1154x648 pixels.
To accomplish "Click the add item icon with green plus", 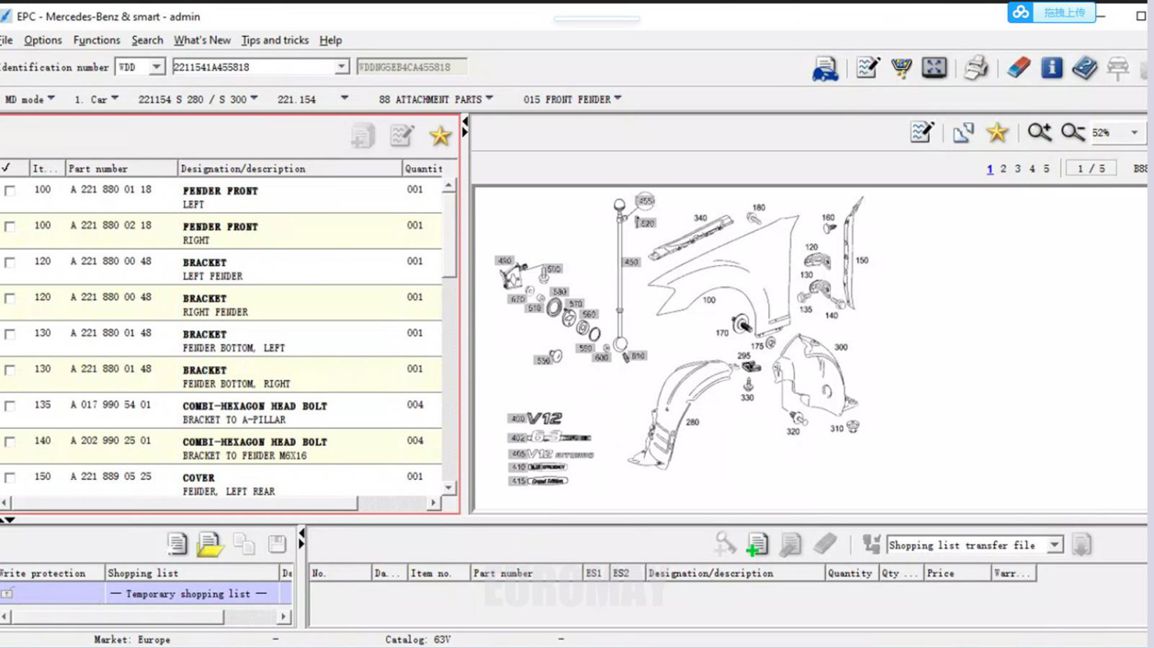I will 757,544.
